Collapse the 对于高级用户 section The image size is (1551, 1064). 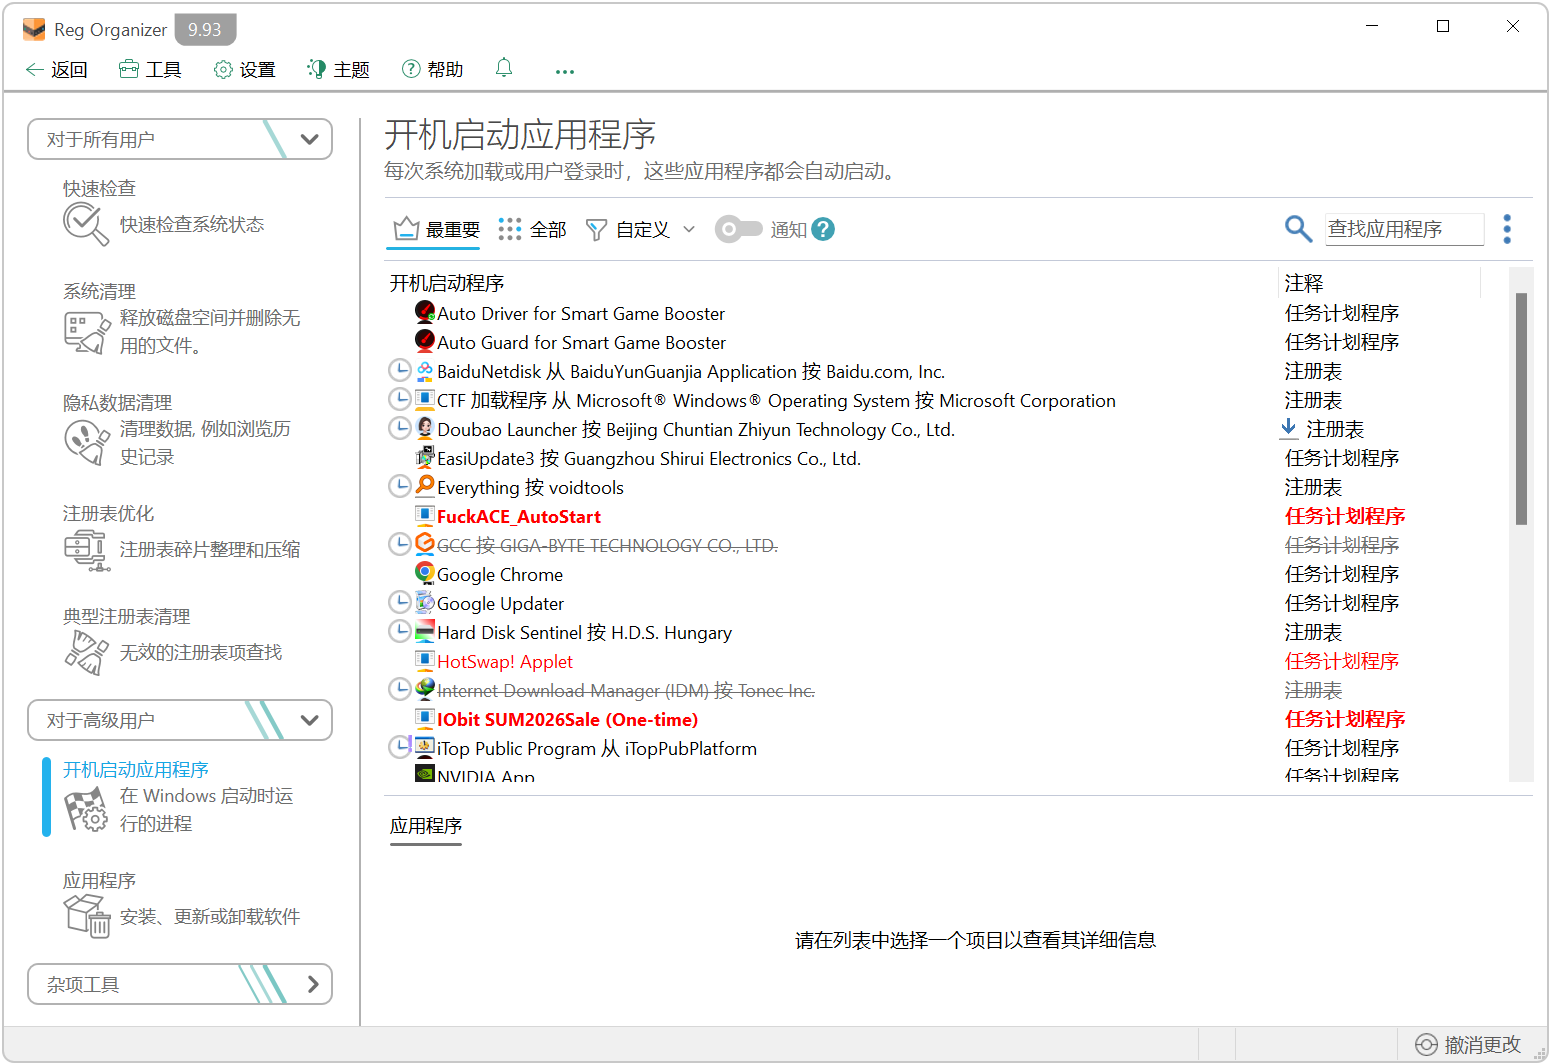click(x=309, y=720)
